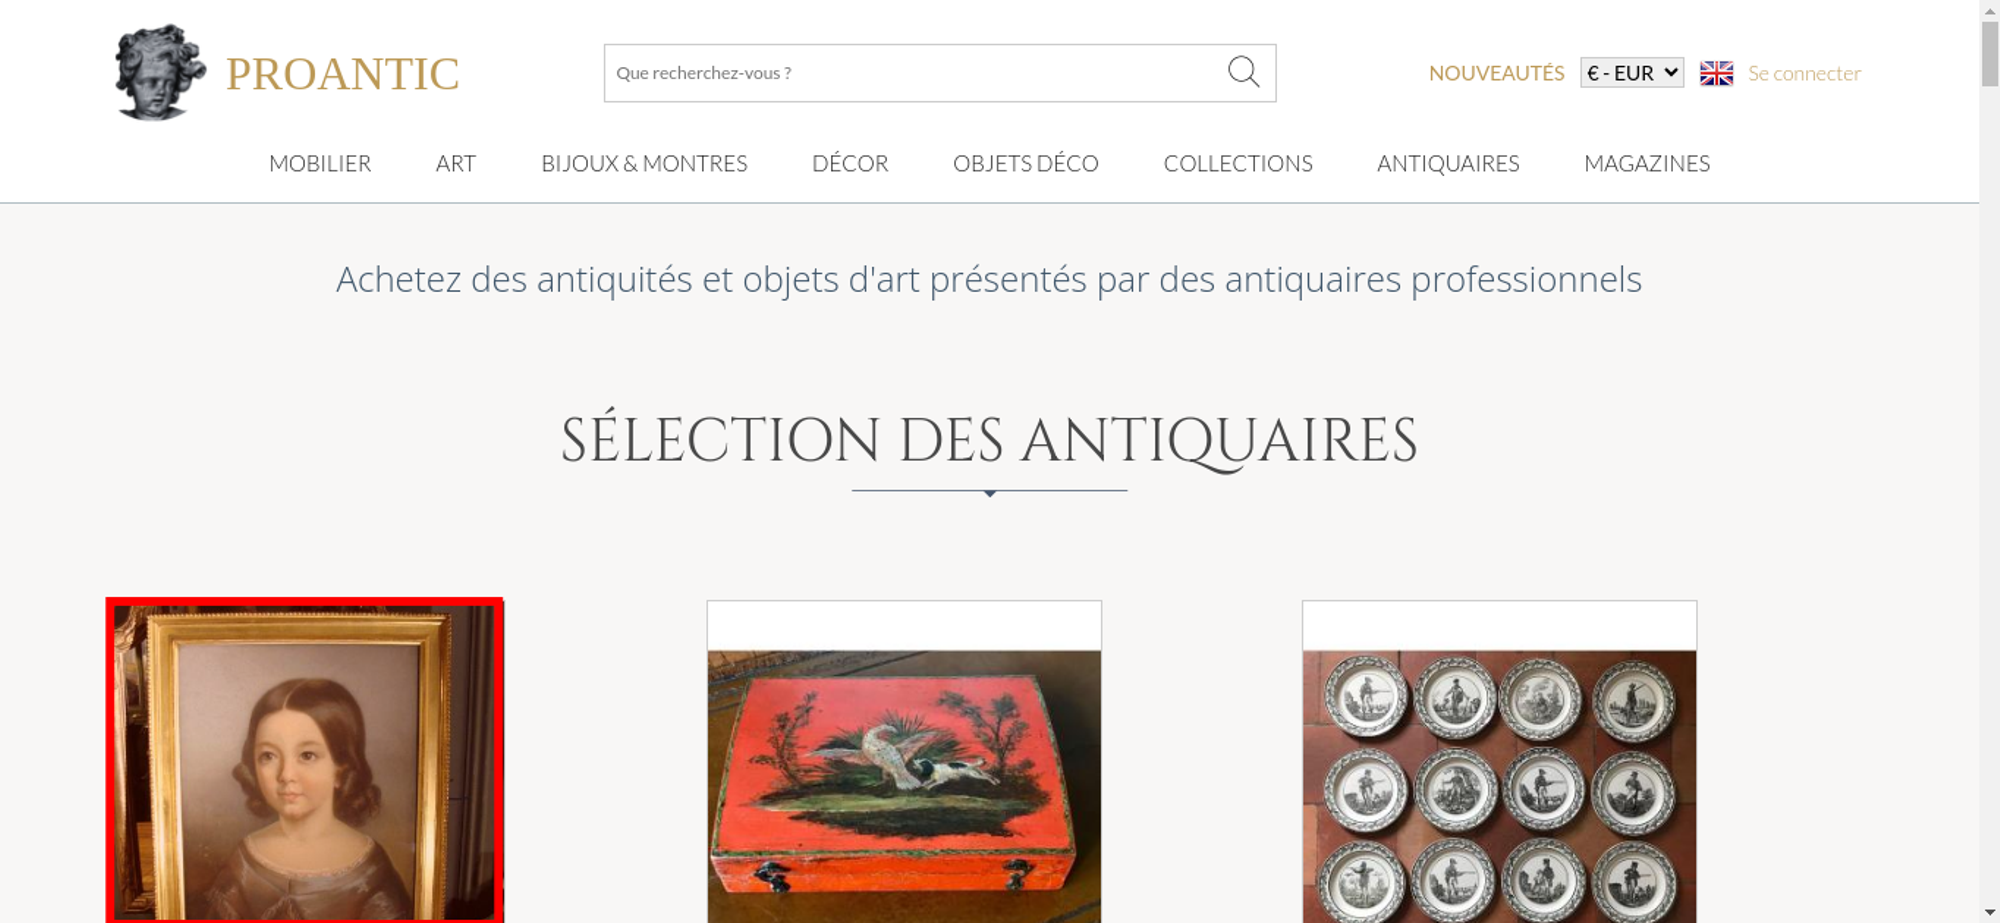Open the MOBILIER menu
The image size is (2000, 923).
click(x=320, y=163)
